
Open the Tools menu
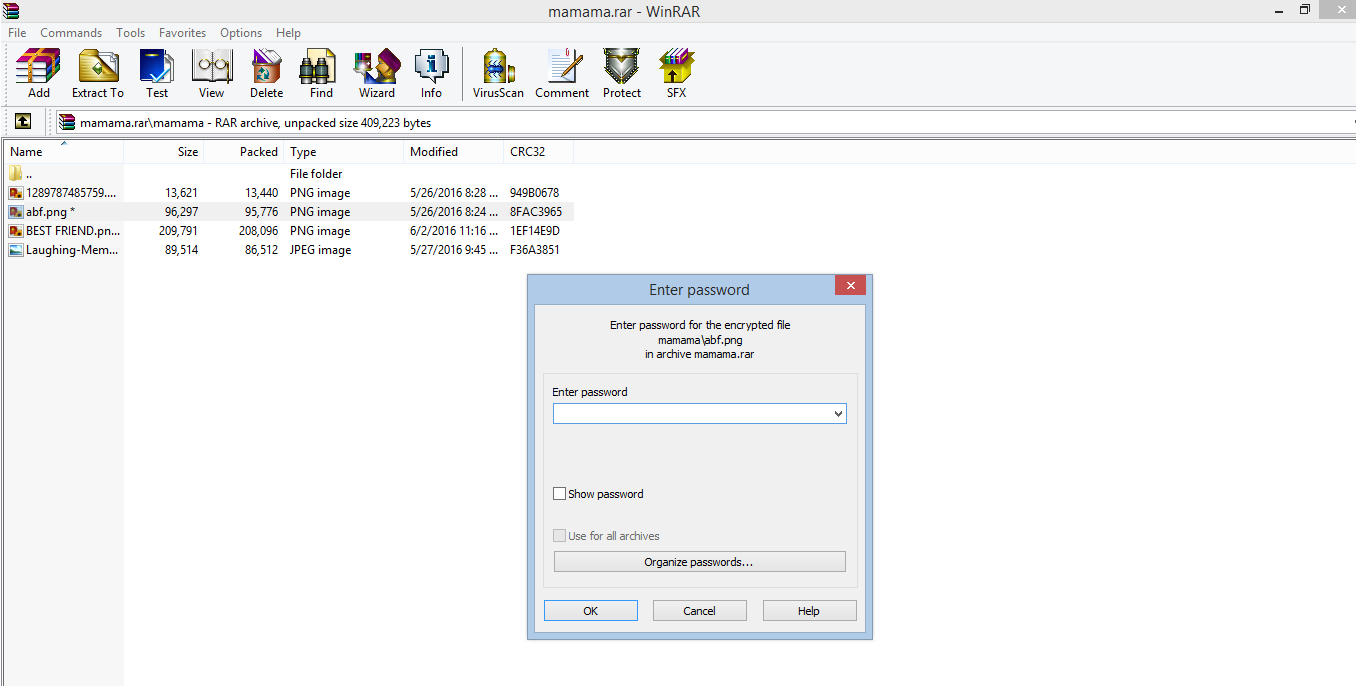(x=130, y=33)
